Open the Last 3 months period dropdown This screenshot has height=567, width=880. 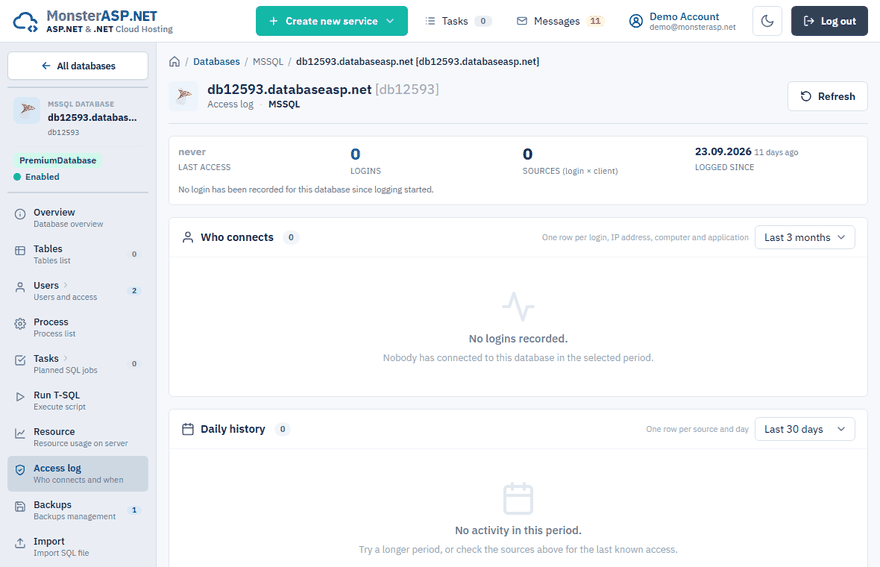805,237
